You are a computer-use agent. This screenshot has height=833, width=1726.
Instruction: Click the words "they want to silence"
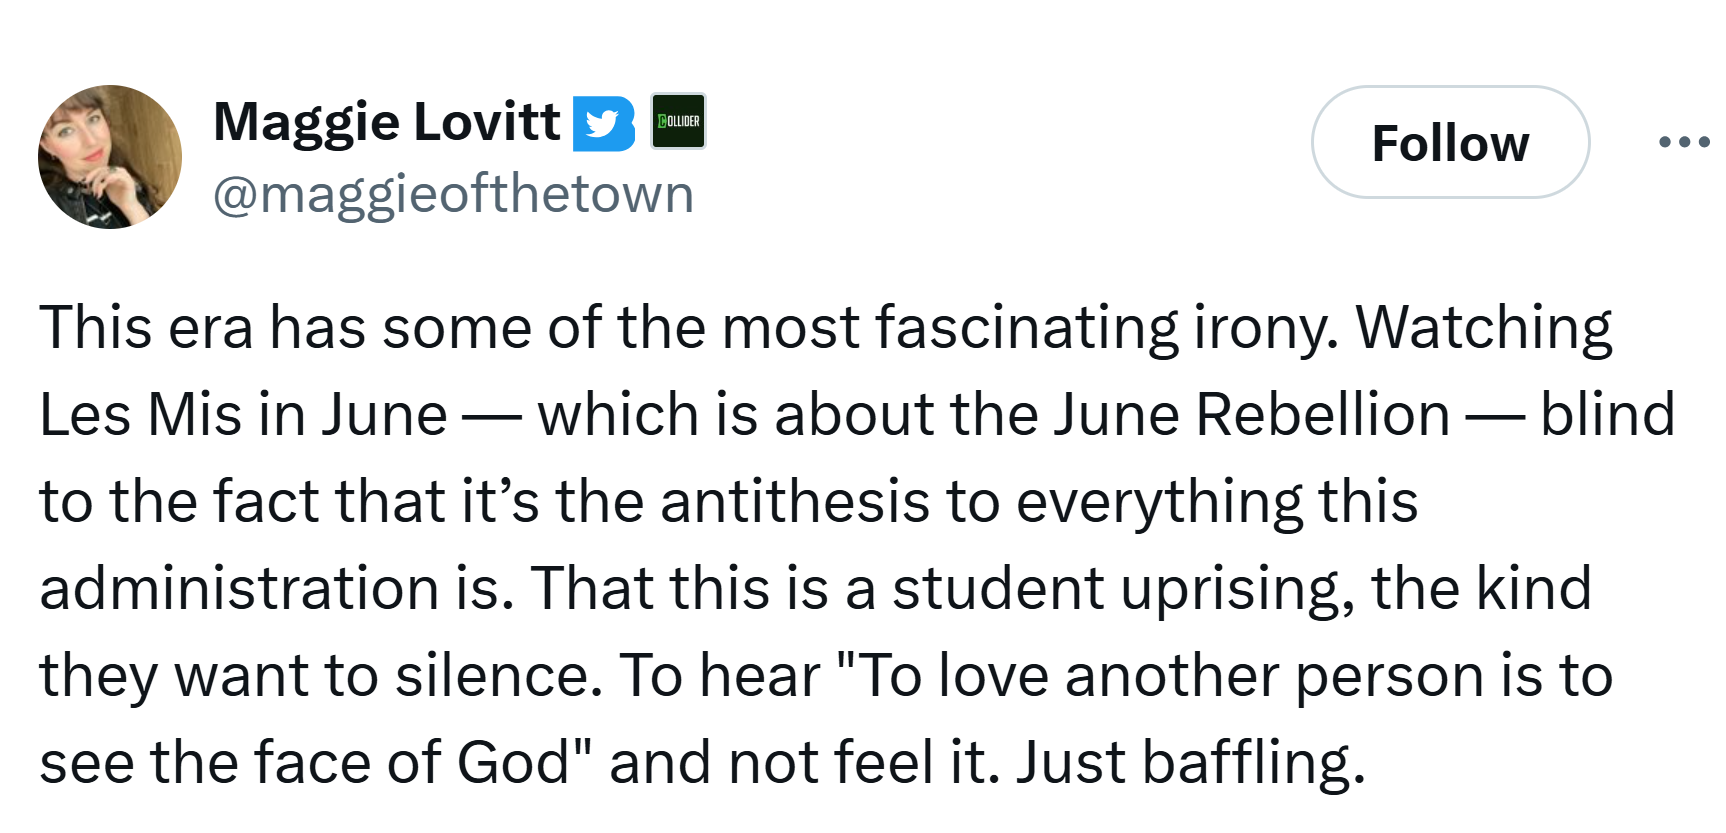[320, 675]
